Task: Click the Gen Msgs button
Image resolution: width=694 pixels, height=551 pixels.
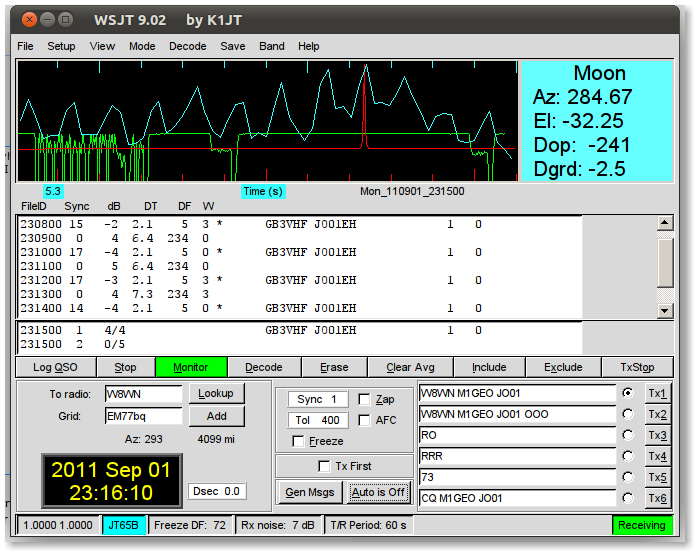Action: click(x=309, y=492)
